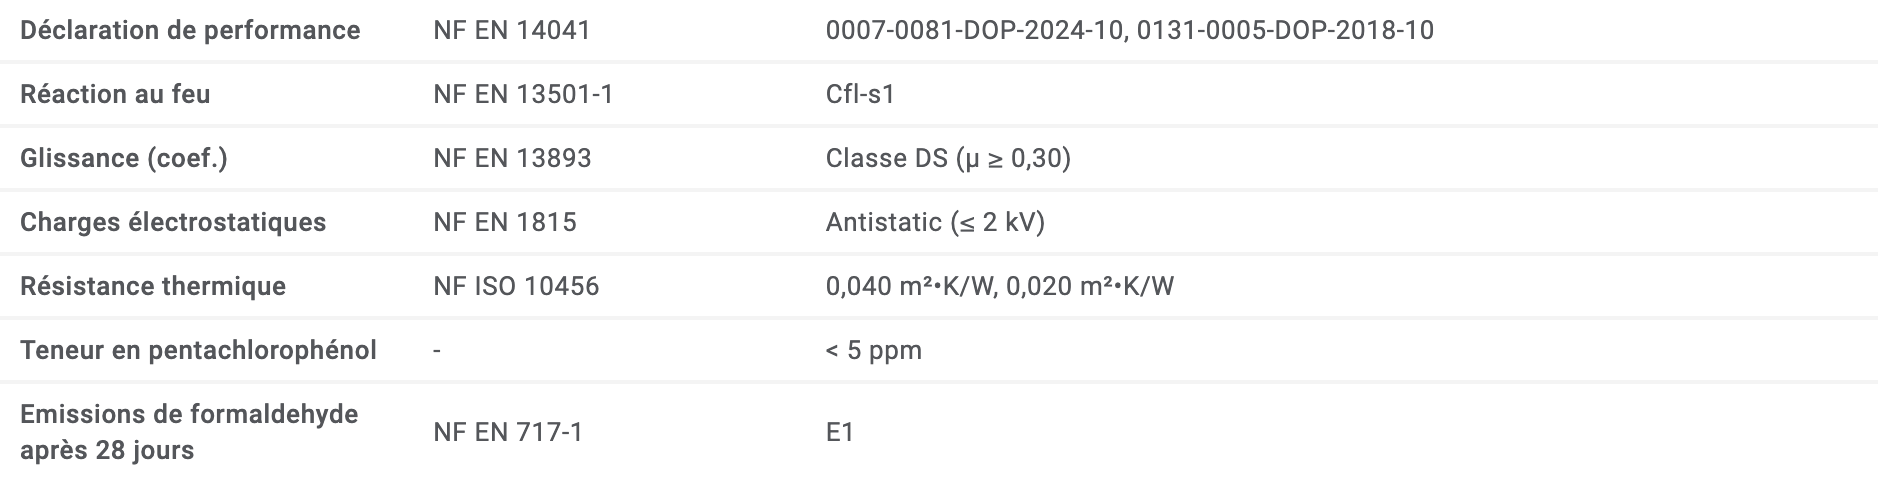Viewport: 1878px width, 478px height.
Task: Click the 0,040 m²•K/W thermal resistance value
Action: pos(911,286)
